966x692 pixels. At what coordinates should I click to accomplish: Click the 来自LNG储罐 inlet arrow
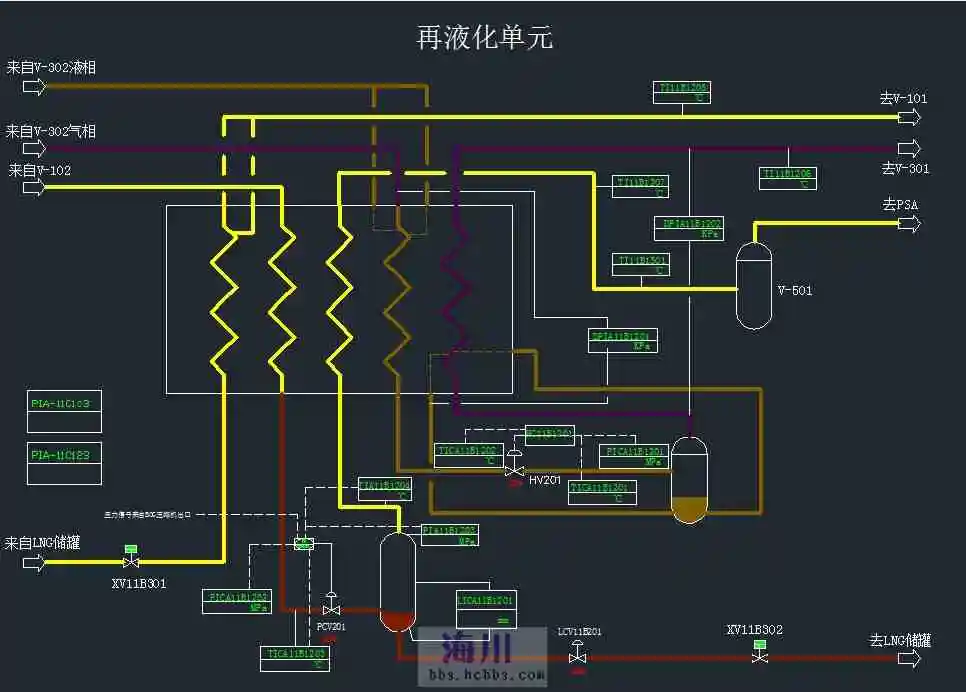coord(34,563)
